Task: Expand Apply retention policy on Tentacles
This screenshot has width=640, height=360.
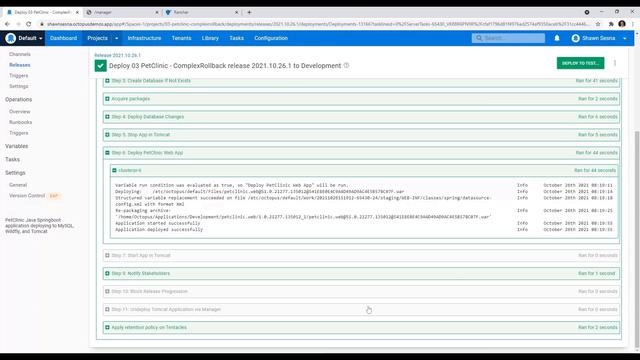Action: [107, 327]
